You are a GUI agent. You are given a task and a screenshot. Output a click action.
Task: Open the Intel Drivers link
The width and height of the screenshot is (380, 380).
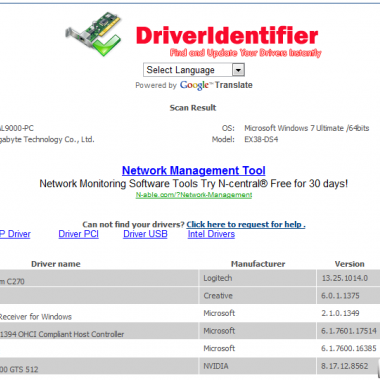coord(211,234)
